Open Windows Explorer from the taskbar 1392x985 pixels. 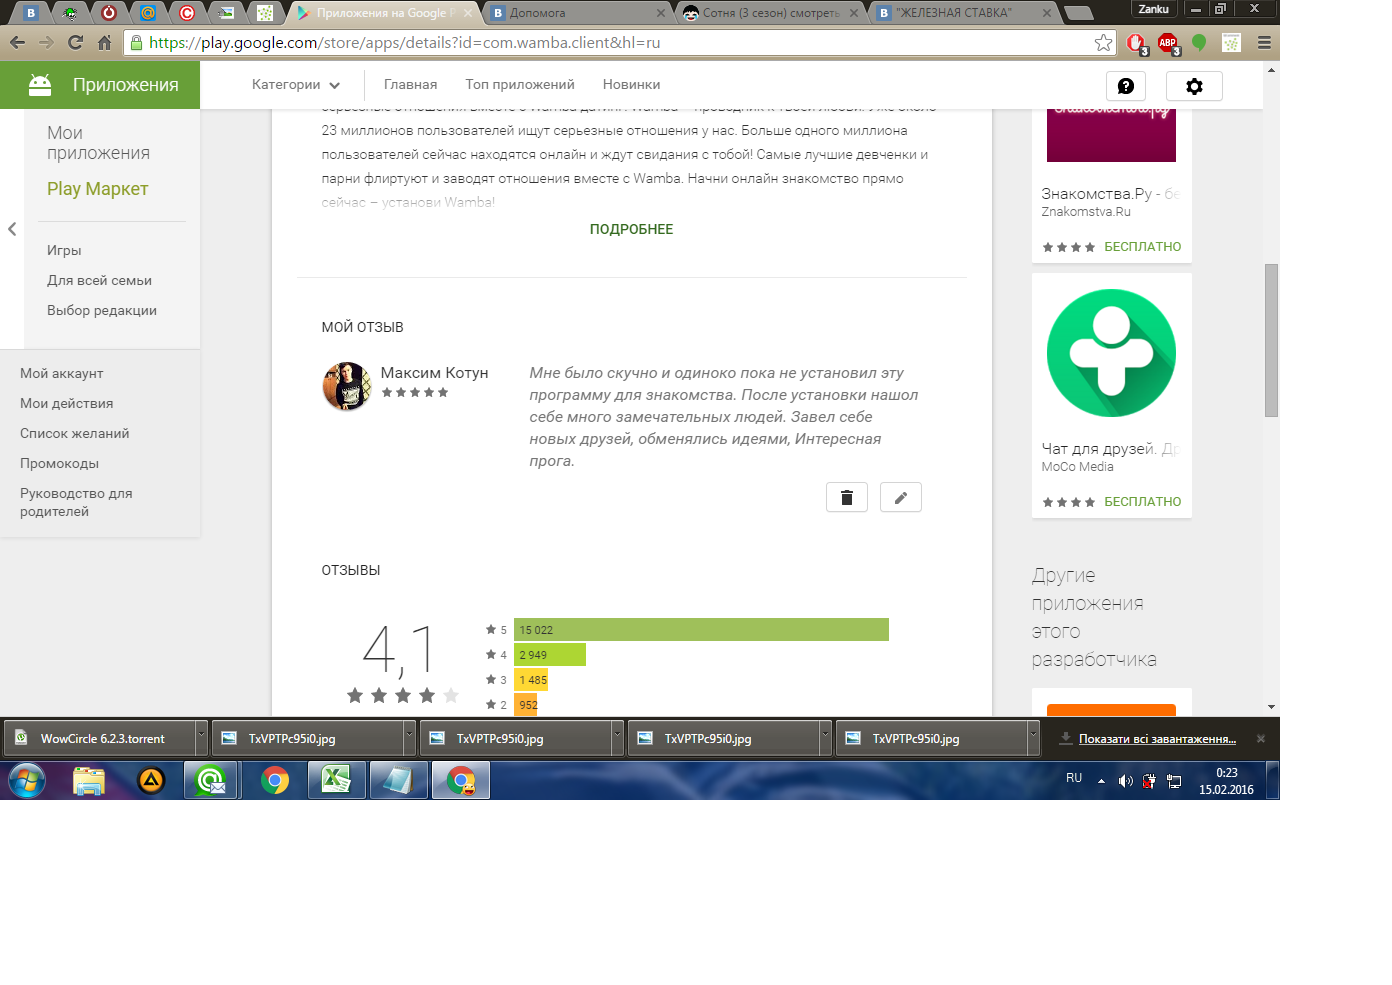coord(89,780)
